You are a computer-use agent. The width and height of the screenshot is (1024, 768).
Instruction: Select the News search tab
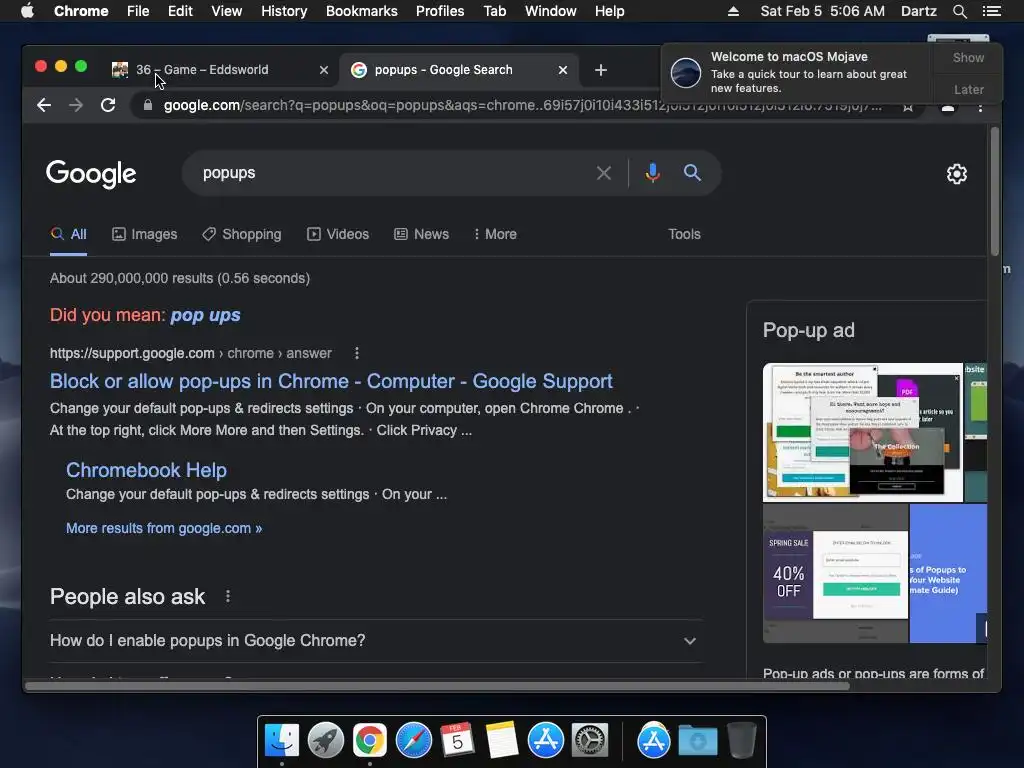pyautogui.click(x=421, y=234)
